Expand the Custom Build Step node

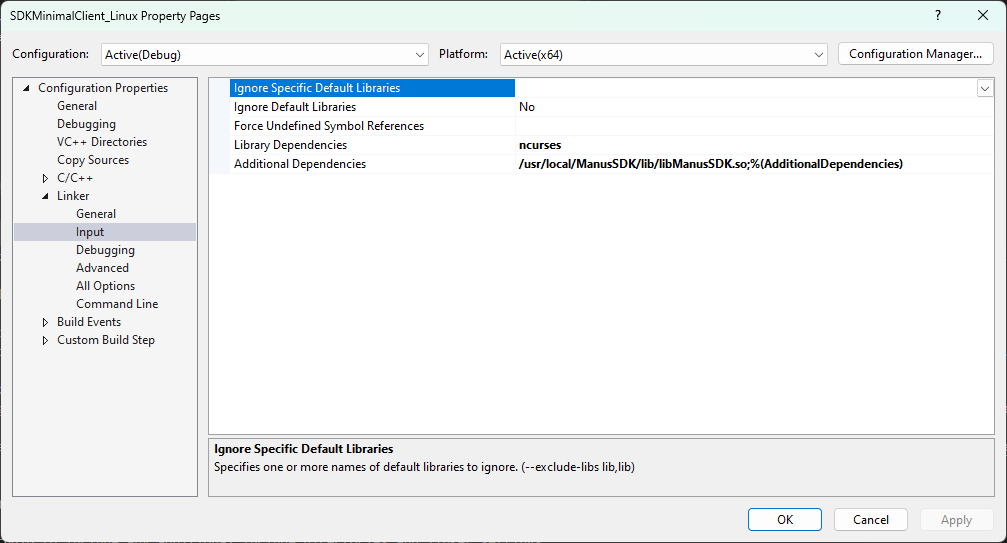[46, 340]
